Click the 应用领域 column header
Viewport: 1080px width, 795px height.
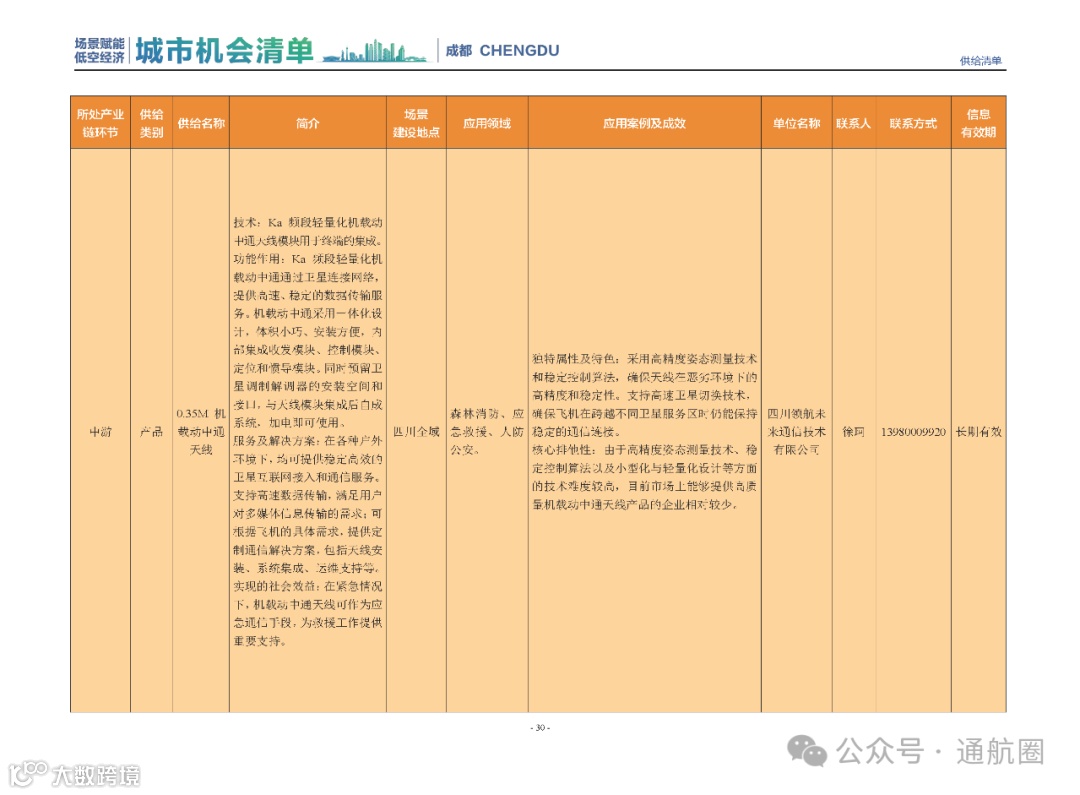(488, 123)
